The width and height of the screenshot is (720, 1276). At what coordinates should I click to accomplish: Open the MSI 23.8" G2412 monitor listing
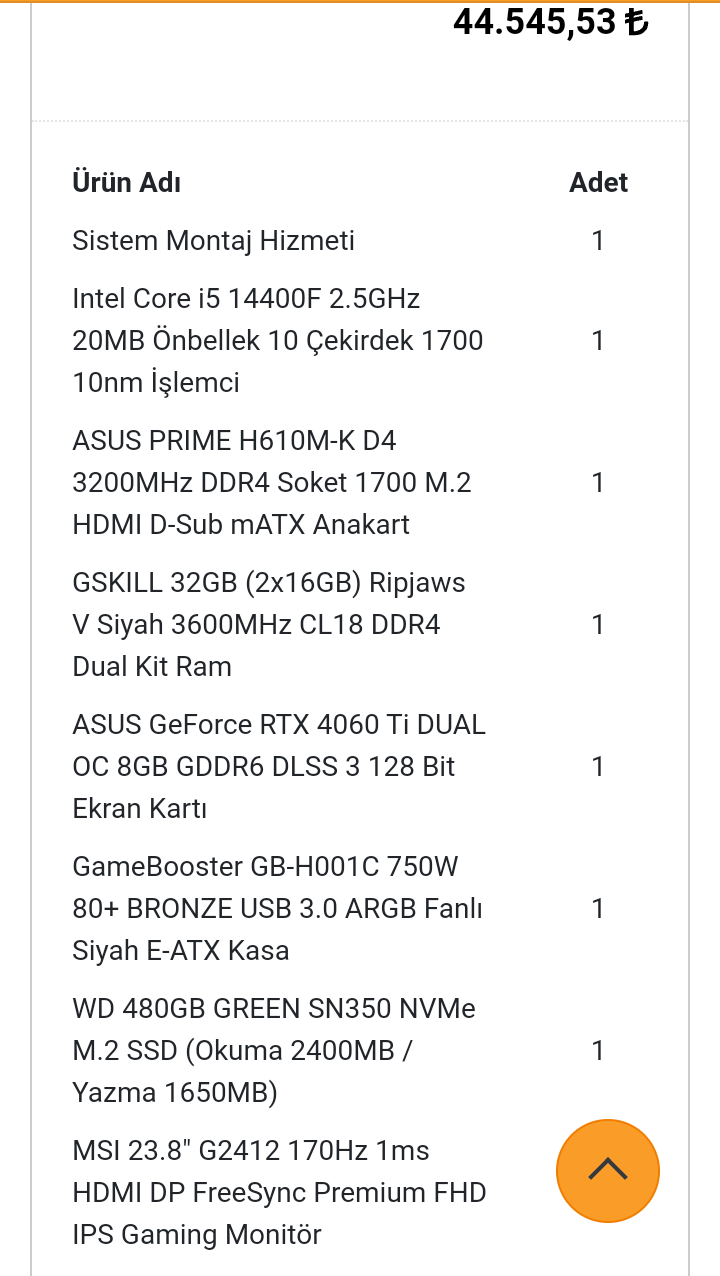[x=279, y=1192]
